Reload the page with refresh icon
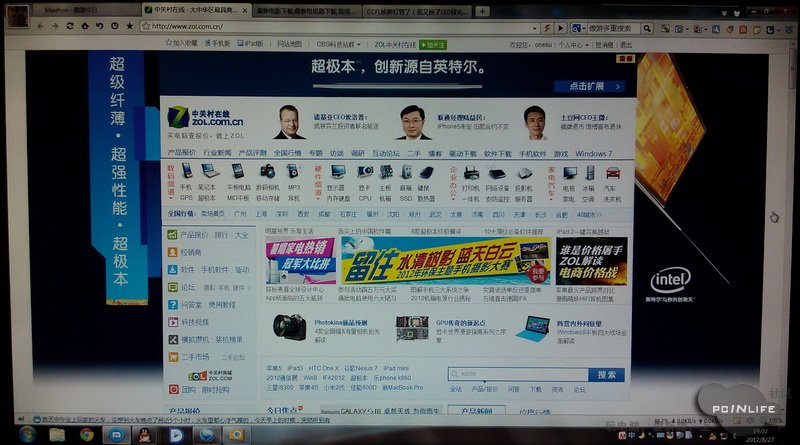 [70, 26]
